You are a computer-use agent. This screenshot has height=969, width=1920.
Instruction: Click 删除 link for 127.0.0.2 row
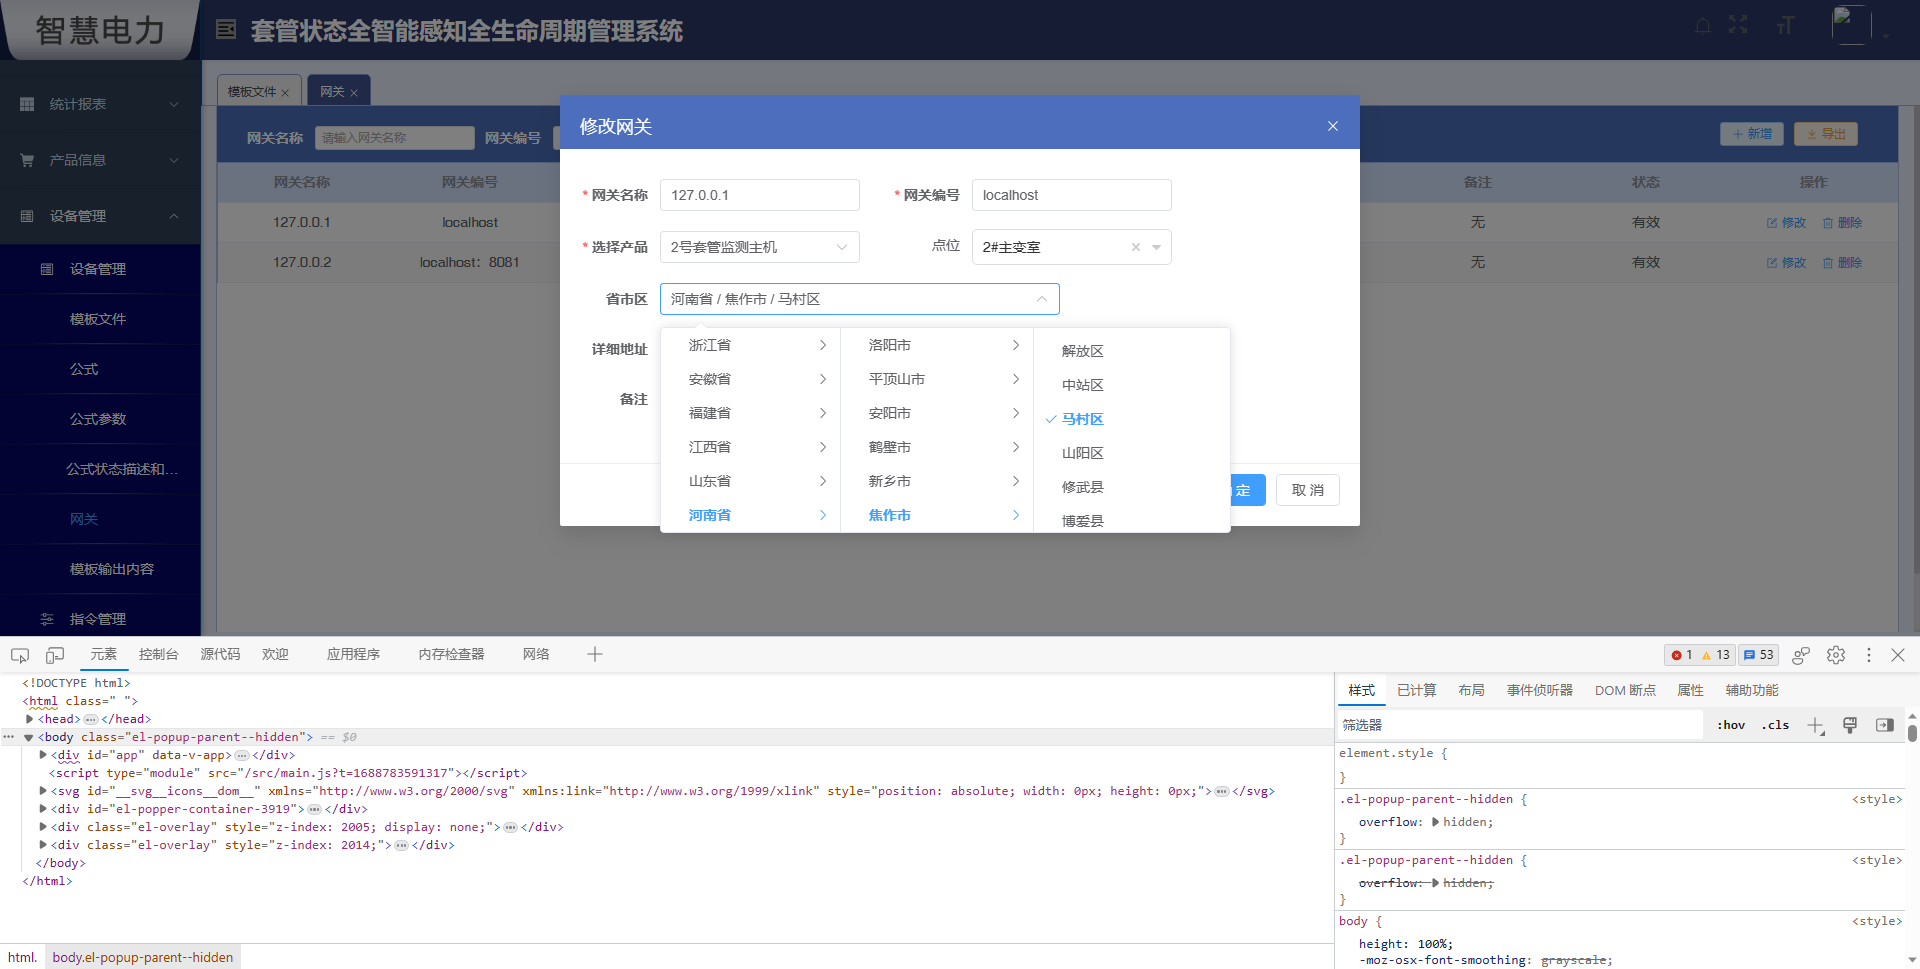coord(1842,262)
